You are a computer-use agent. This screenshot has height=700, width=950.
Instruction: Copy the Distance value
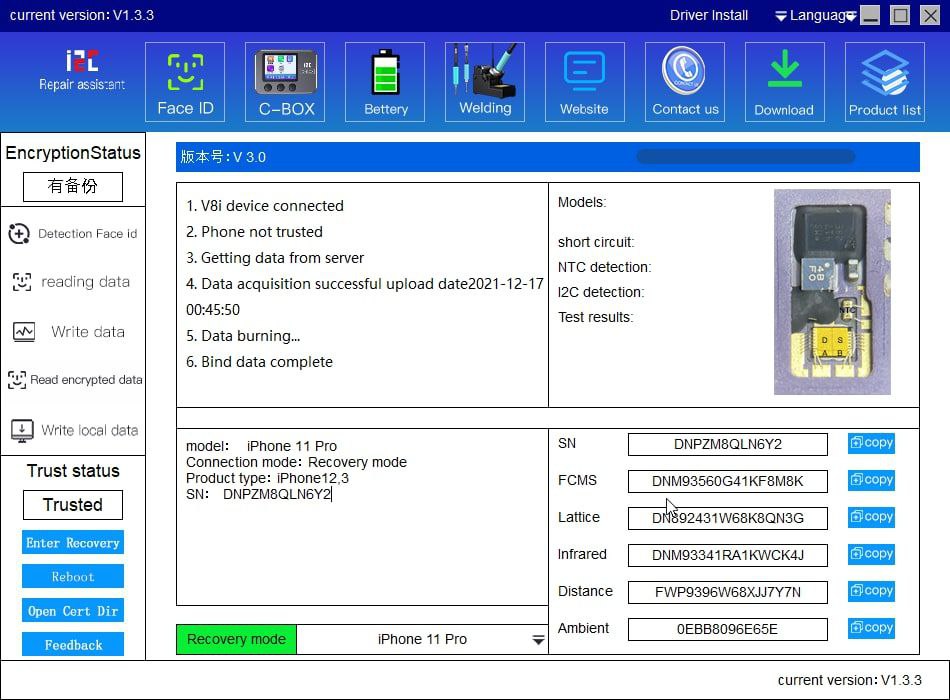[x=871, y=591]
